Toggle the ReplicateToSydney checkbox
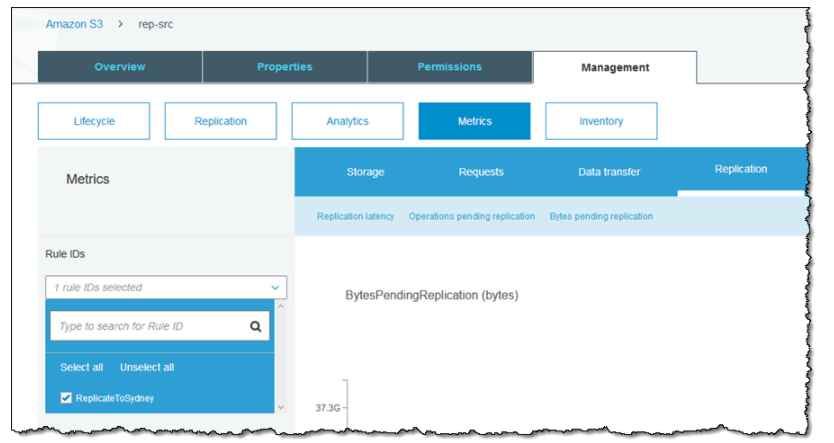Screen dimensions: 834x443 click(66, 398)
